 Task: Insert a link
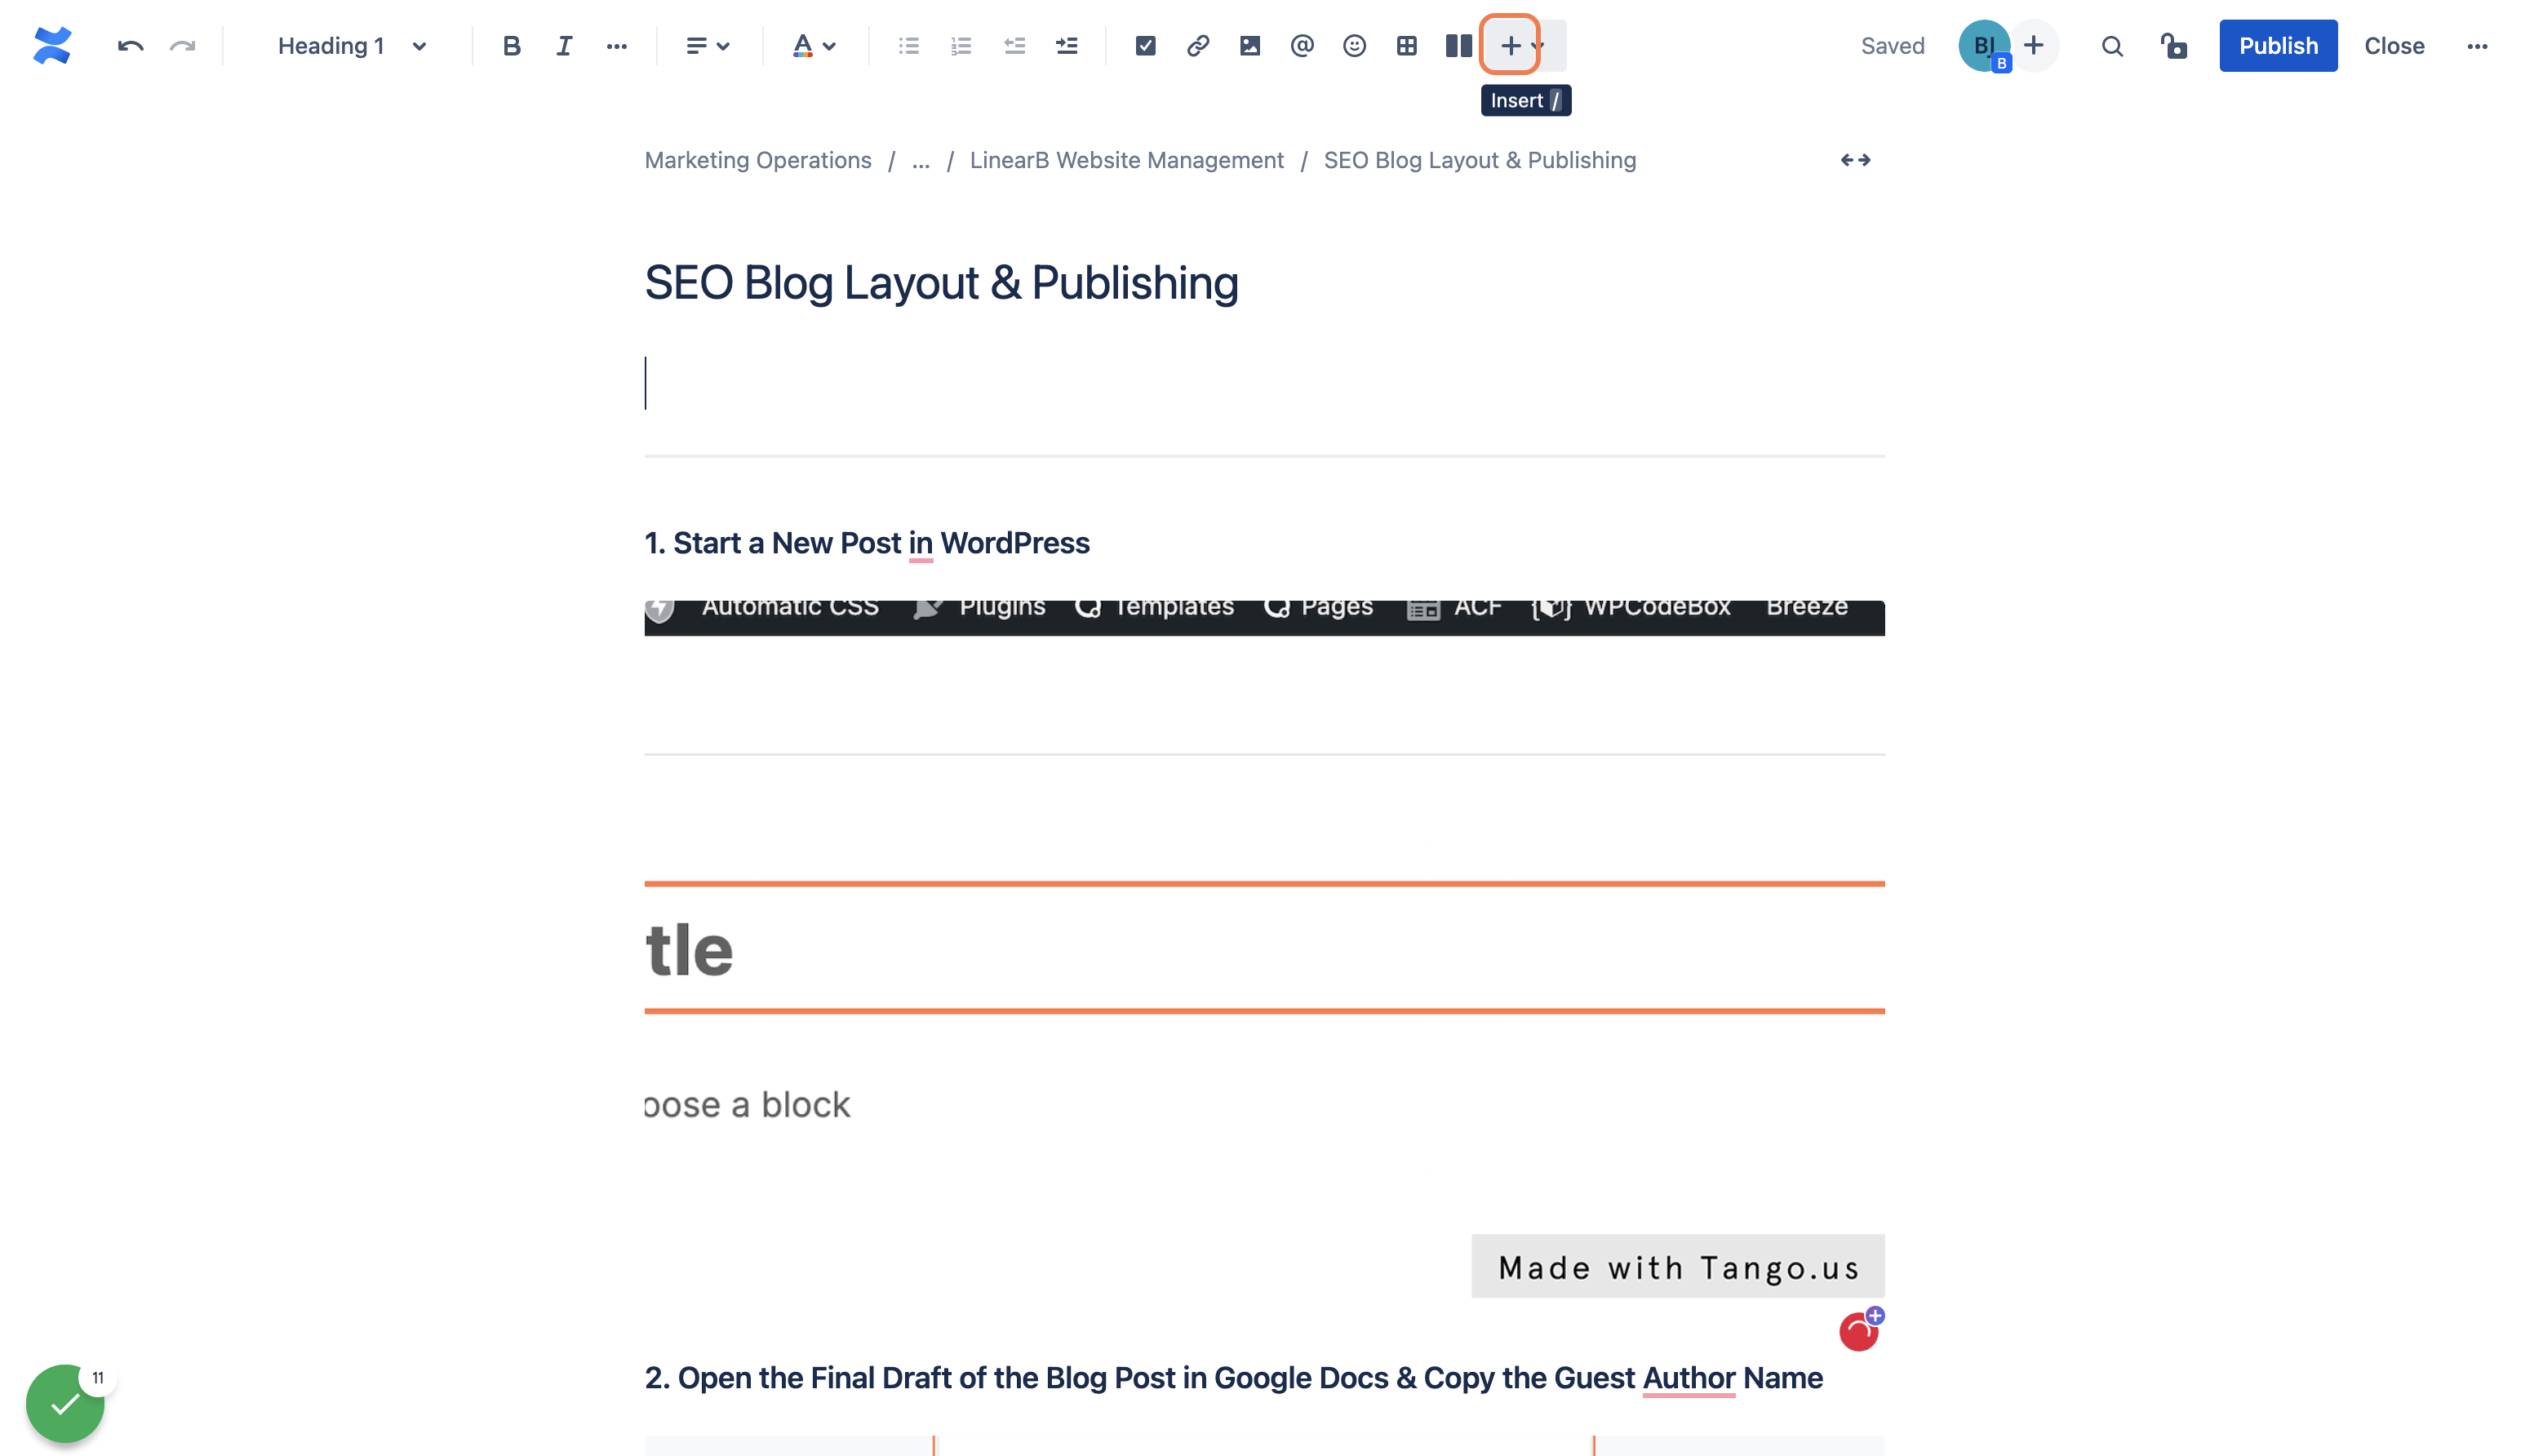coord(1198,46)
